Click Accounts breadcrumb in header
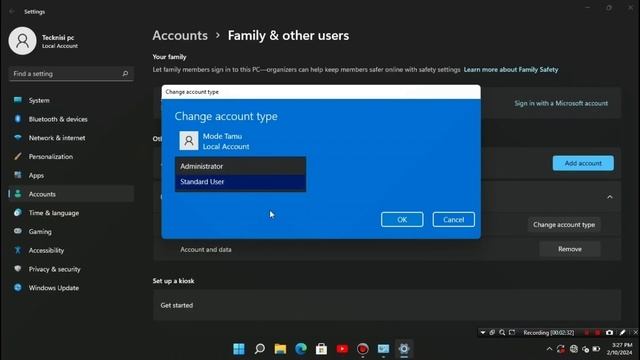The width and height of the screenshot is (640, 360). point(180,36)
